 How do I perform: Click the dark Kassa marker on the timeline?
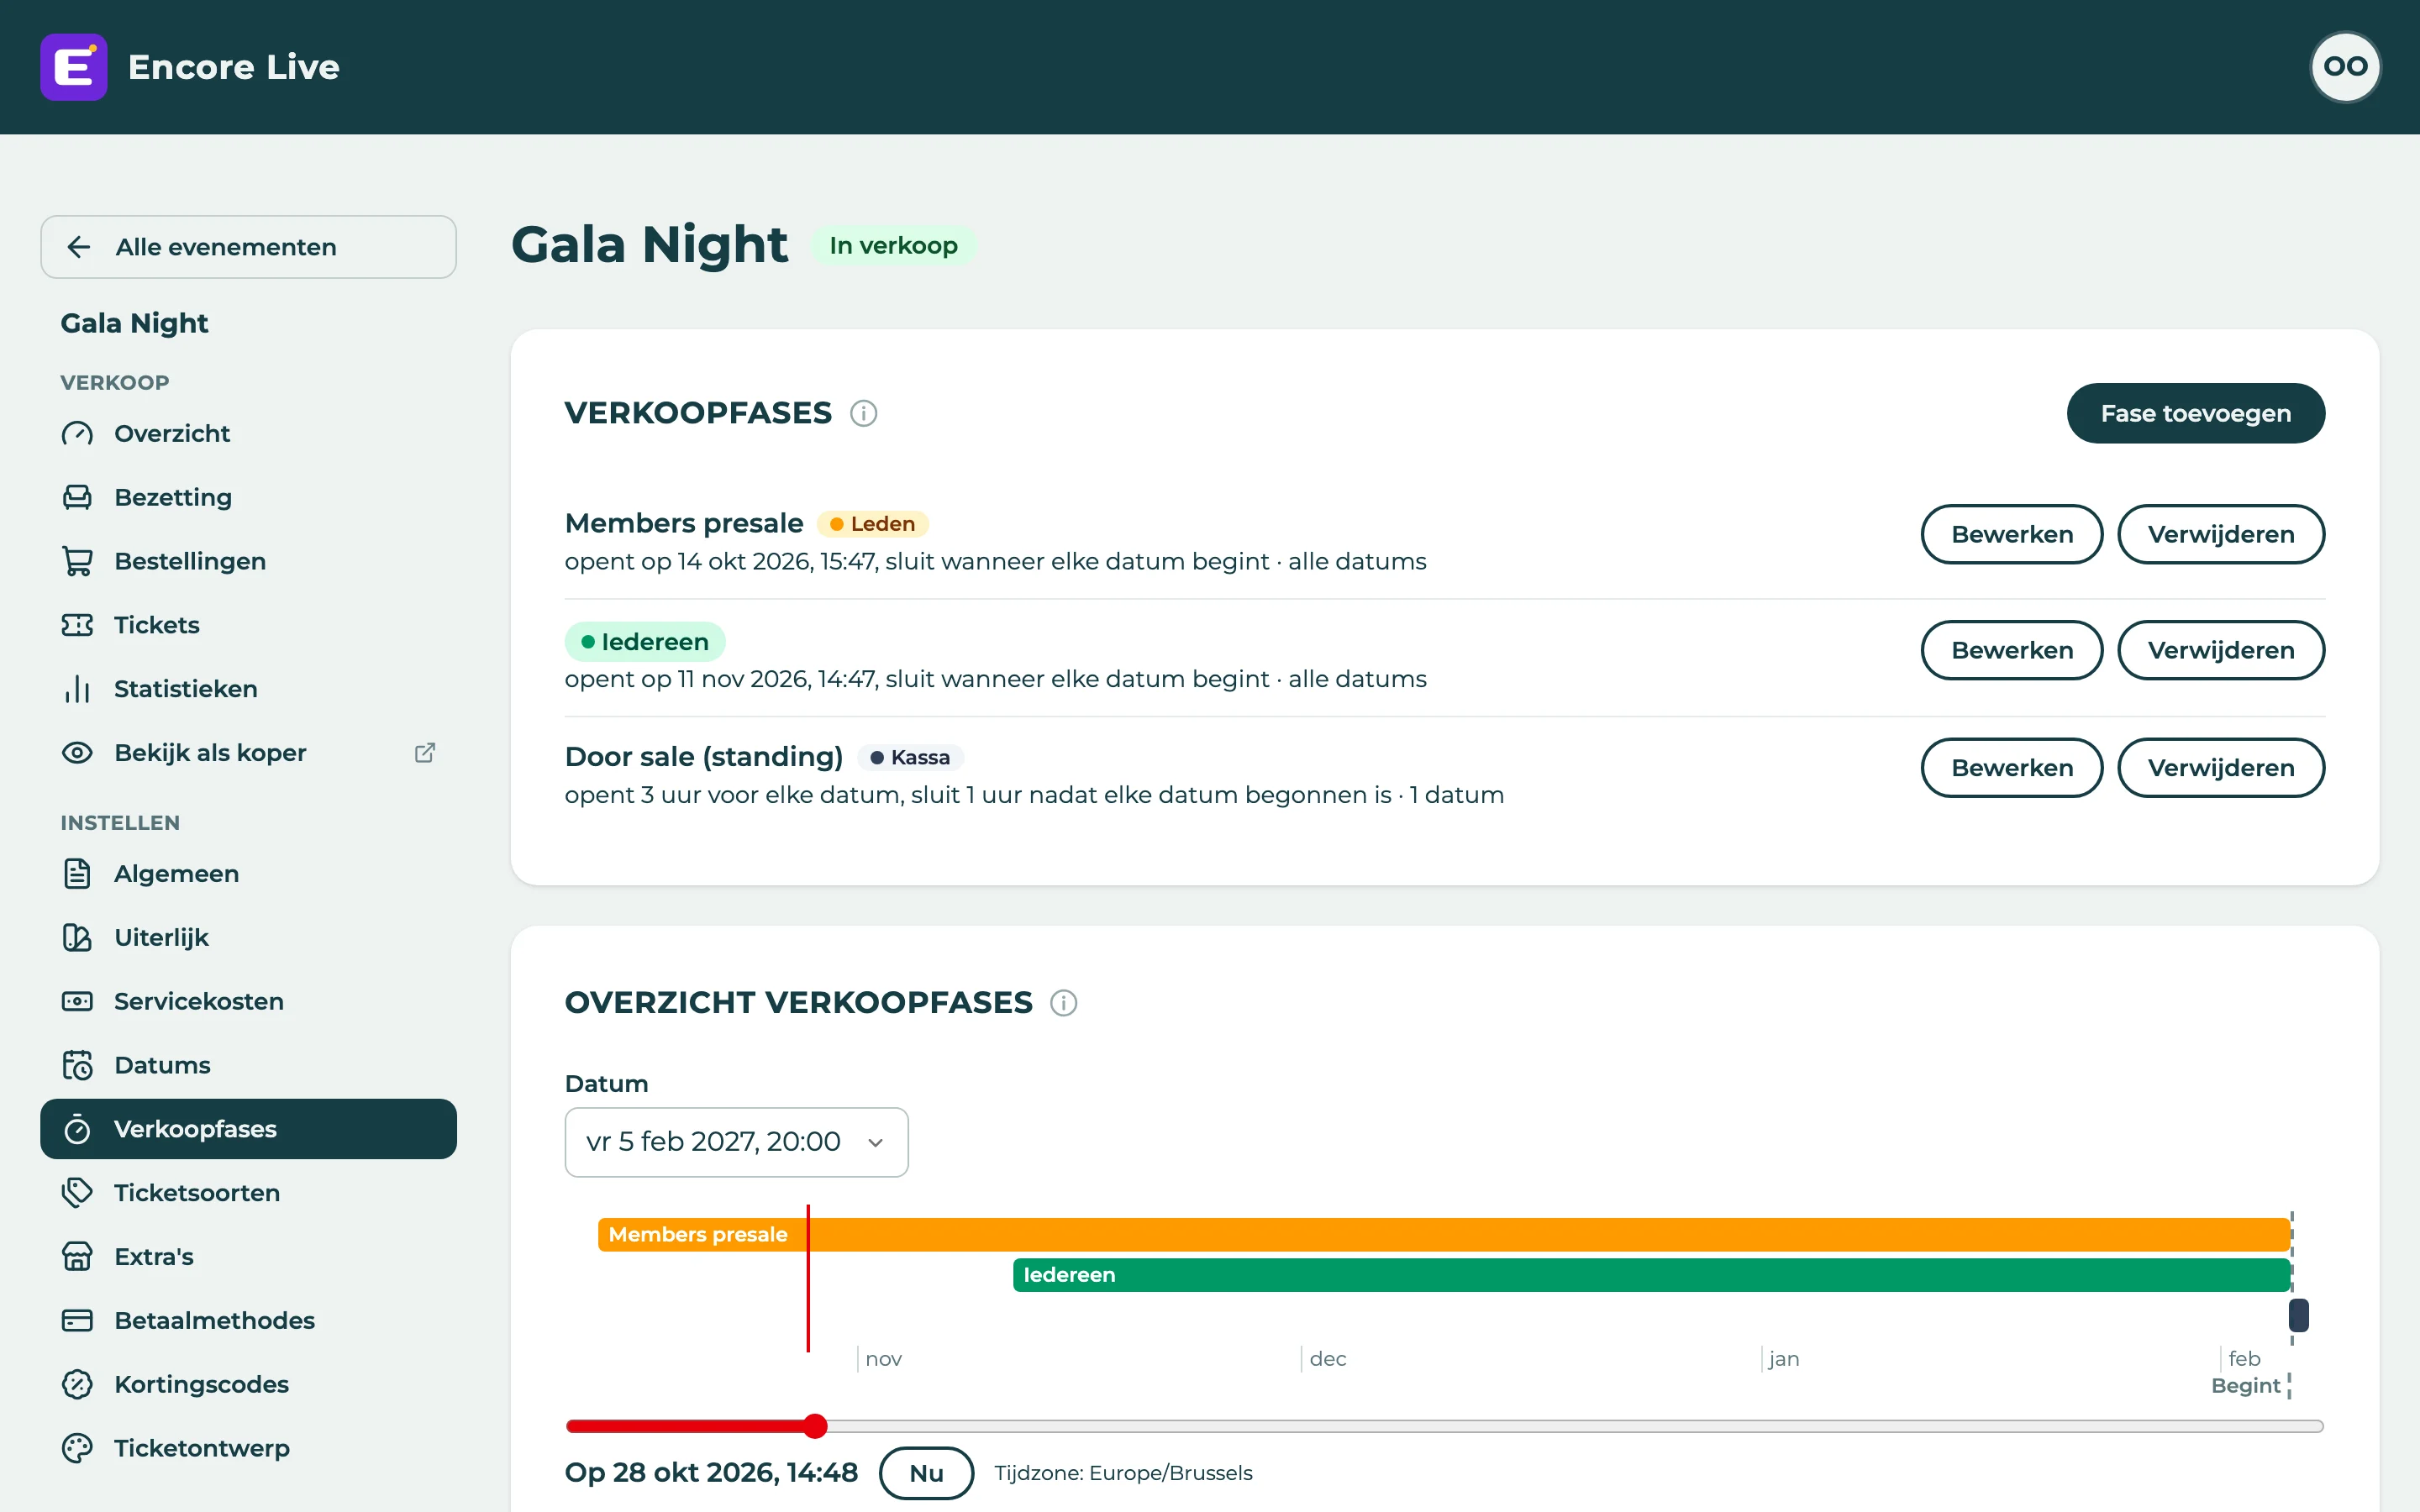[2298, 1315]
